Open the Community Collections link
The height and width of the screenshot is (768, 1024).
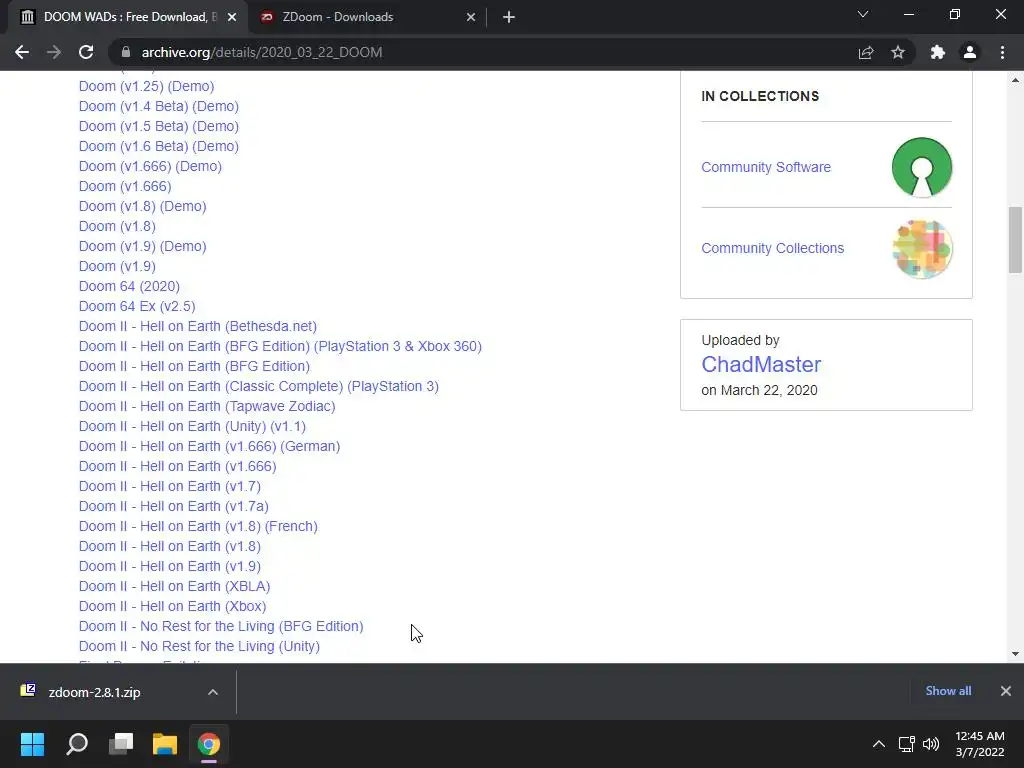coord(773,248)
